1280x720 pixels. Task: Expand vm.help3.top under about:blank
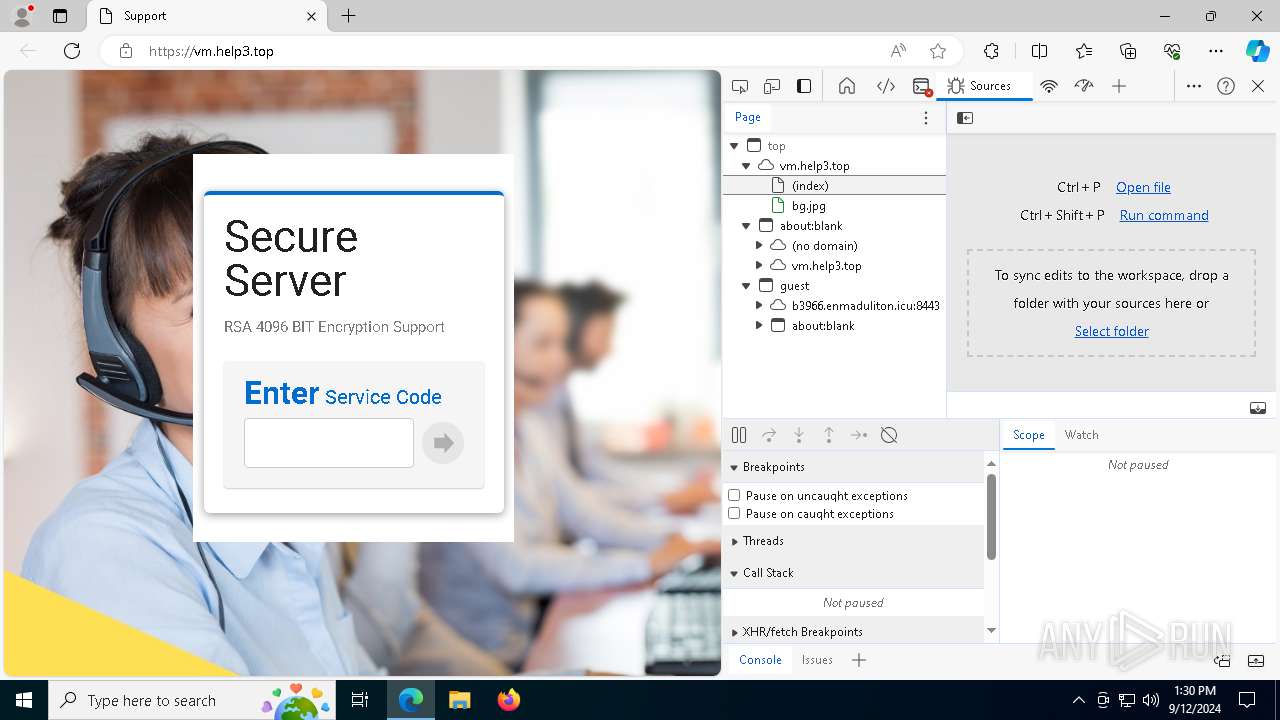click(x=759, y=266)
